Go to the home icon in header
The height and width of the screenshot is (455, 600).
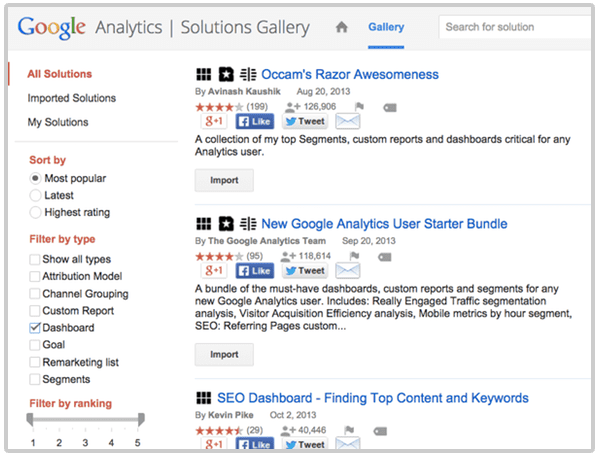pyautogui.click(x=341, y=27)
